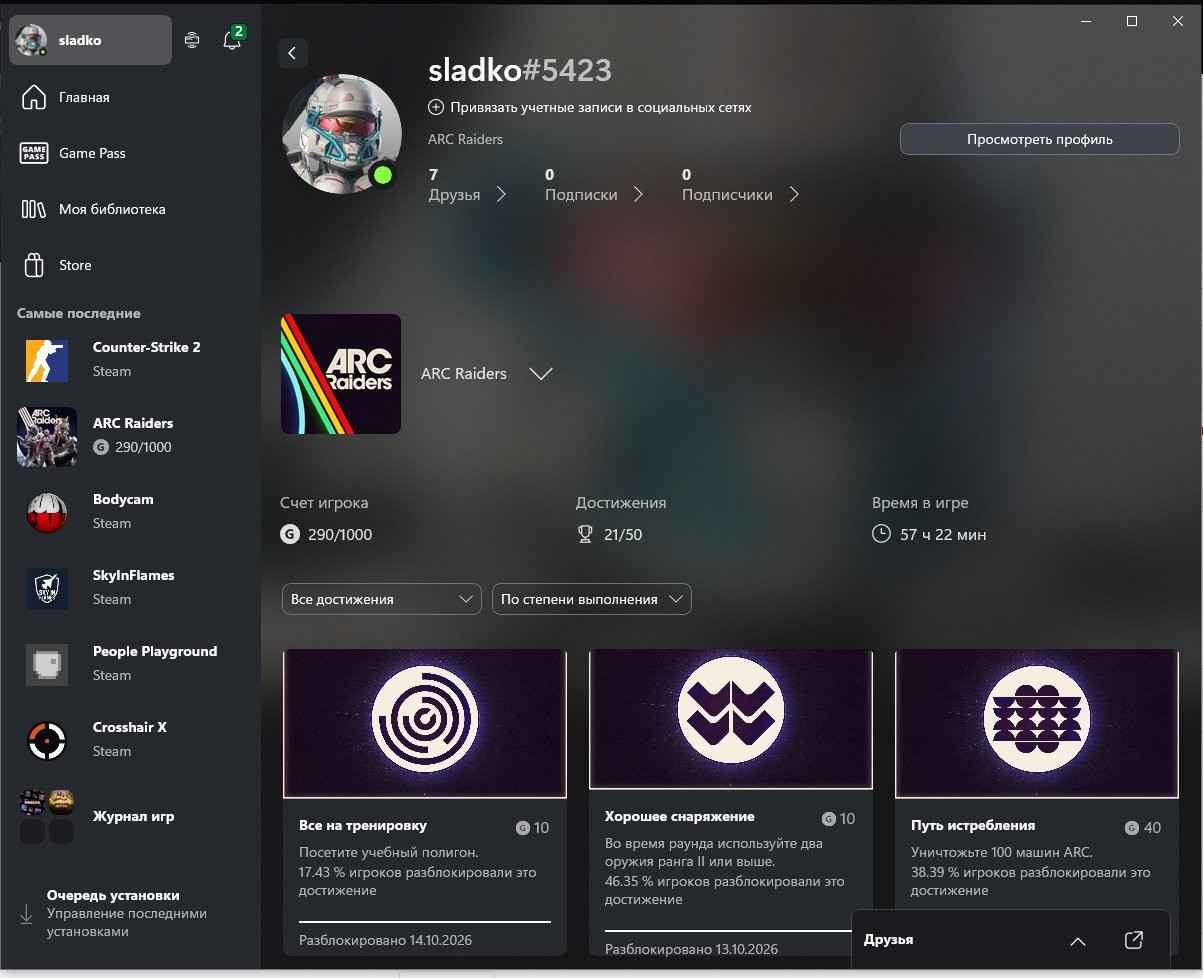Click the home house icon
The height and width of the screenshot is (978, 1203).
tap(34, 97)
